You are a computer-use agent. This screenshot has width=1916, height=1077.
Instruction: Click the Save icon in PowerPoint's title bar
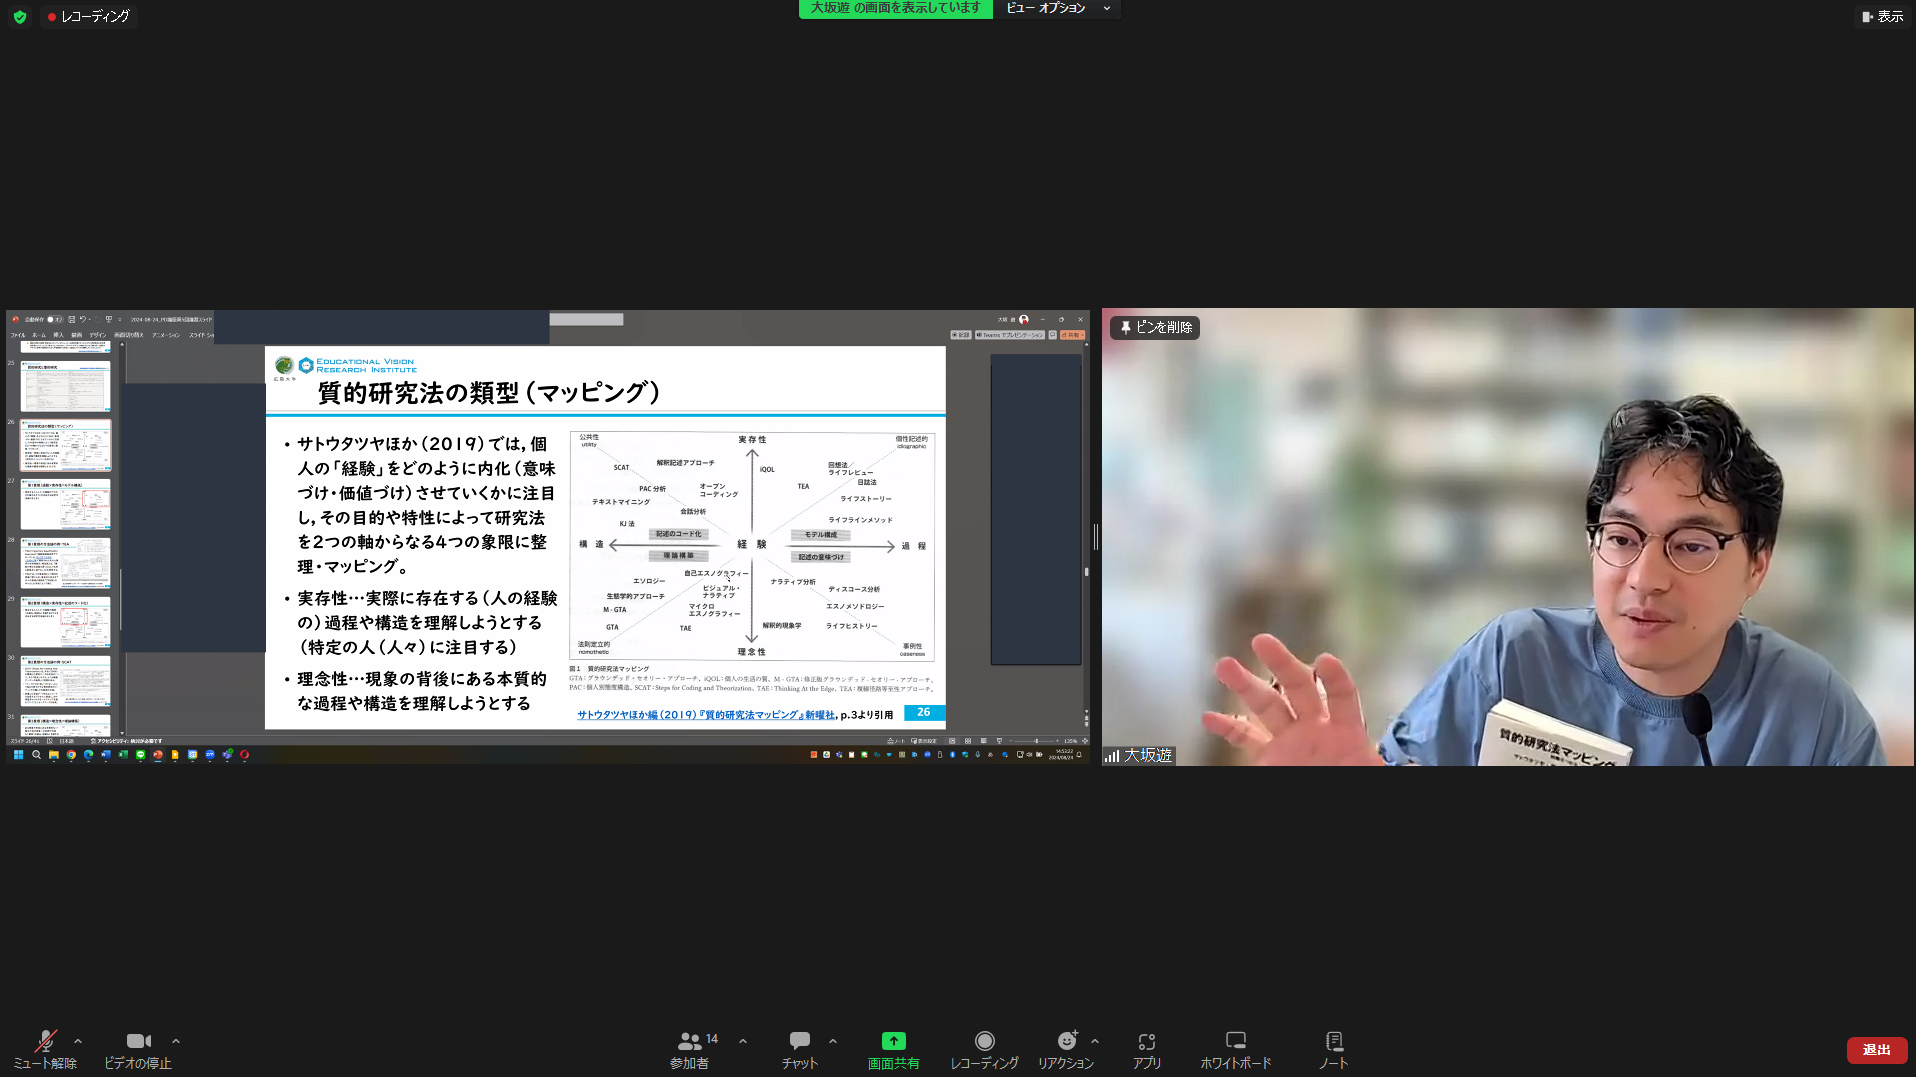[x=72, y=320]
